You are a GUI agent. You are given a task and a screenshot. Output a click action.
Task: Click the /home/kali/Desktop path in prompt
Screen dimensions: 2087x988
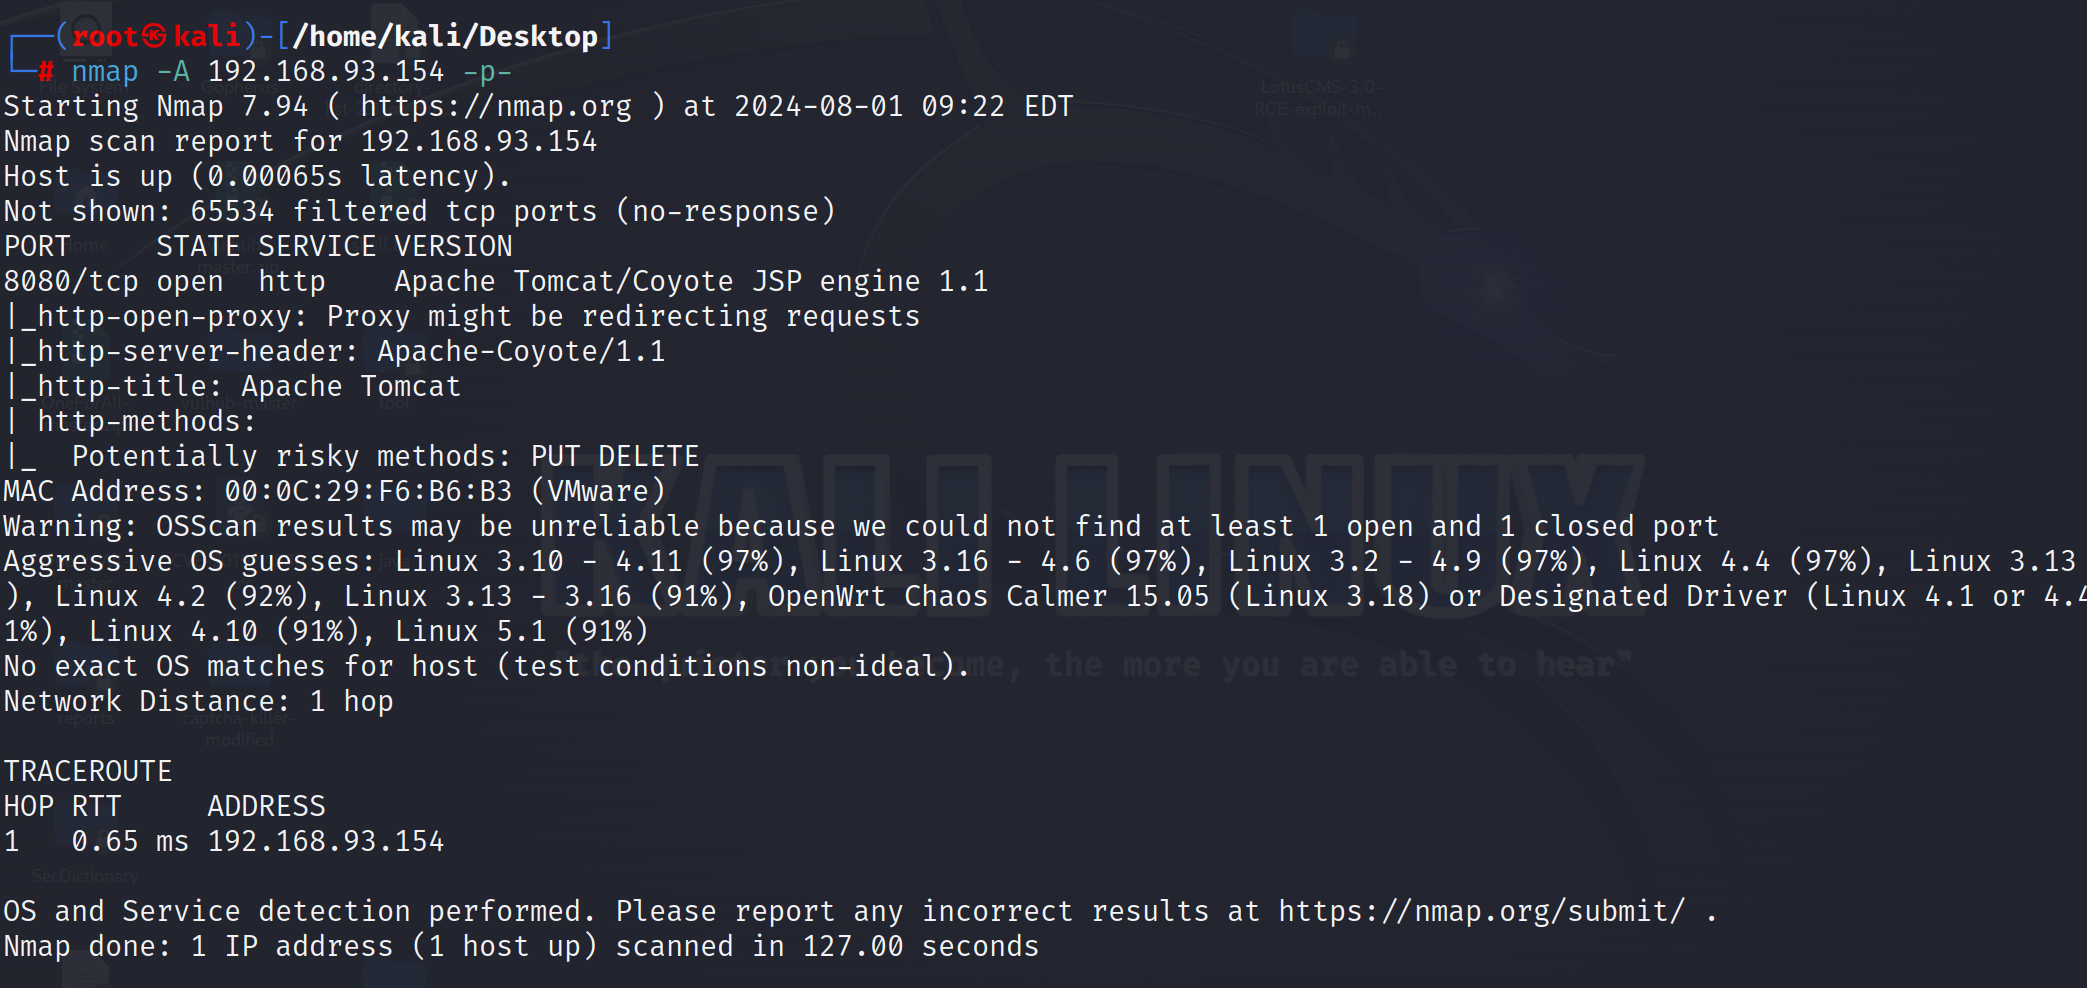point(445,36)
